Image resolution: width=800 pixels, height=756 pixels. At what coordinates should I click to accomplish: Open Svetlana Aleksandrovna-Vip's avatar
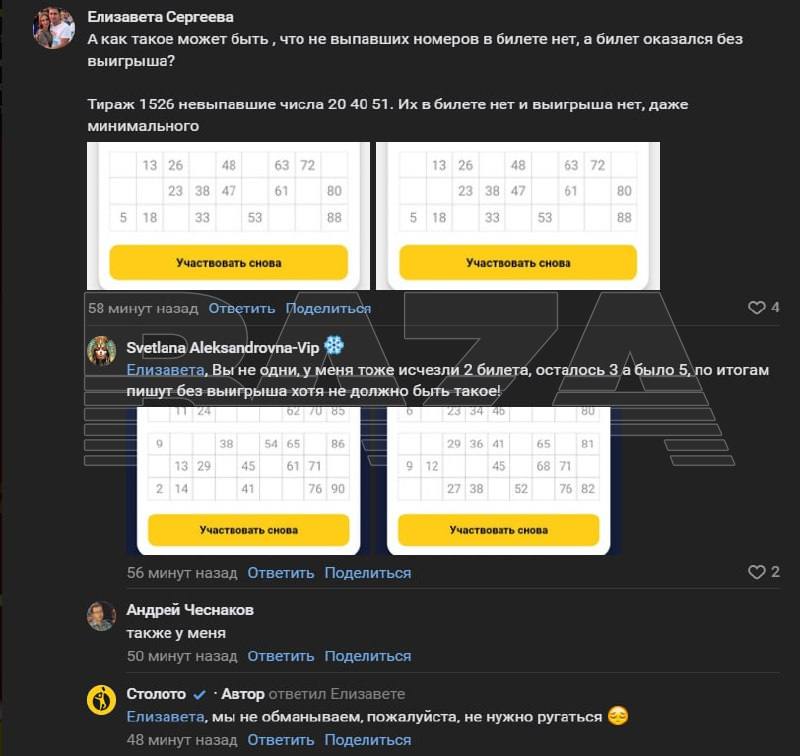pyautogui.click(x=102, y=351)
